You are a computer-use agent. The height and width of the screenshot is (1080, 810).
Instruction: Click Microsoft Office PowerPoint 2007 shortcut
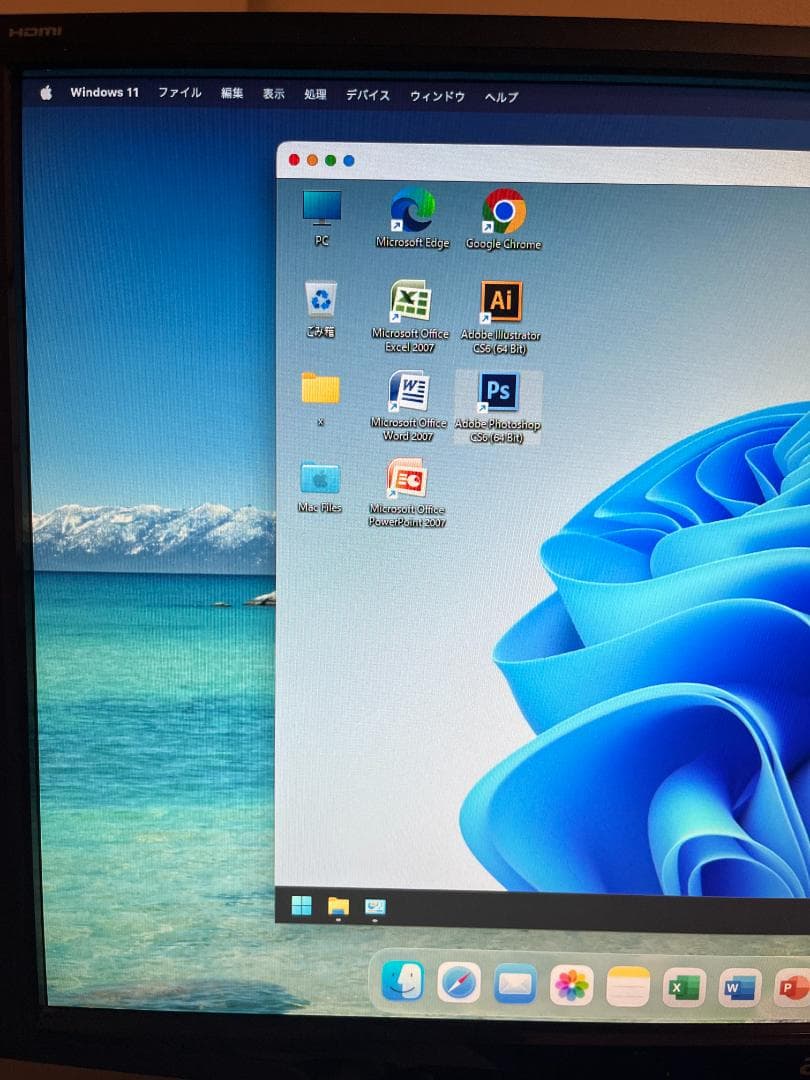pyautogui.click(x=407, y=479)
